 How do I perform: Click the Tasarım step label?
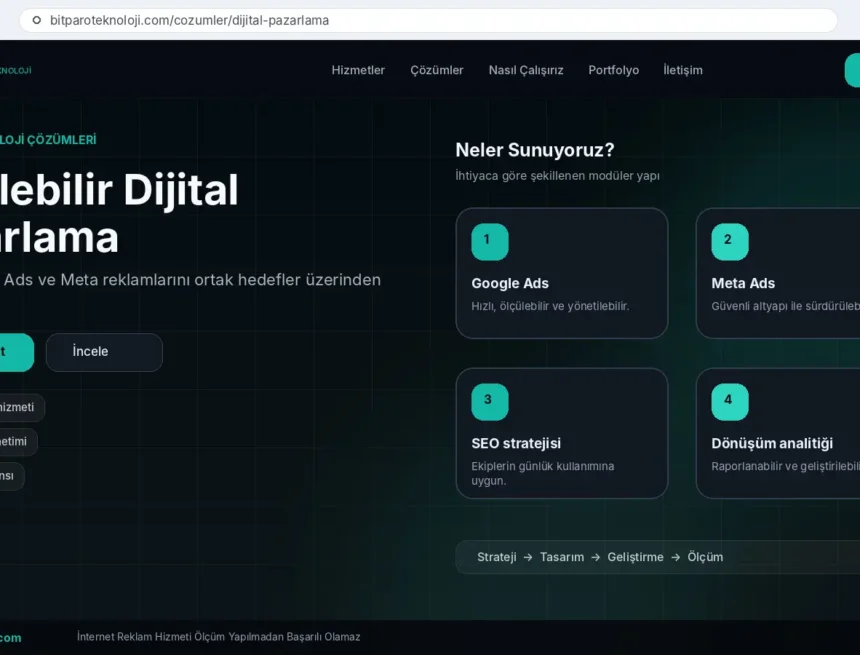click(562, 557)
